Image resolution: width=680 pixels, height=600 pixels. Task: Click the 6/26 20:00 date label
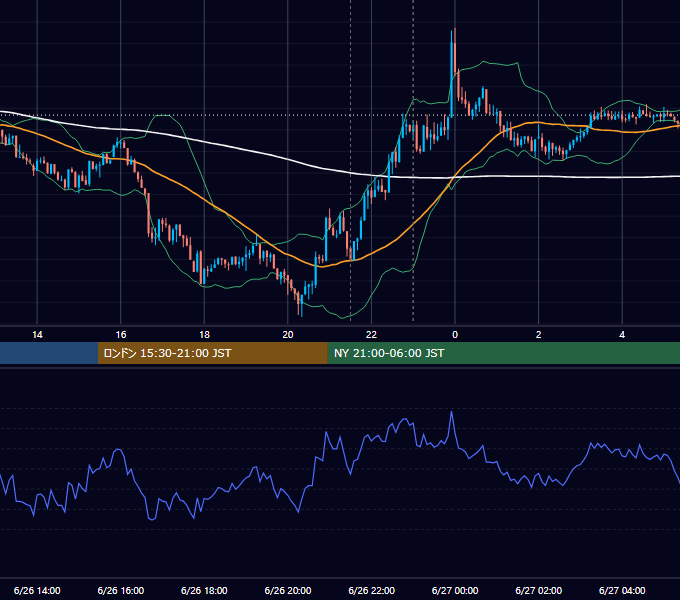[x=288, y=590]
